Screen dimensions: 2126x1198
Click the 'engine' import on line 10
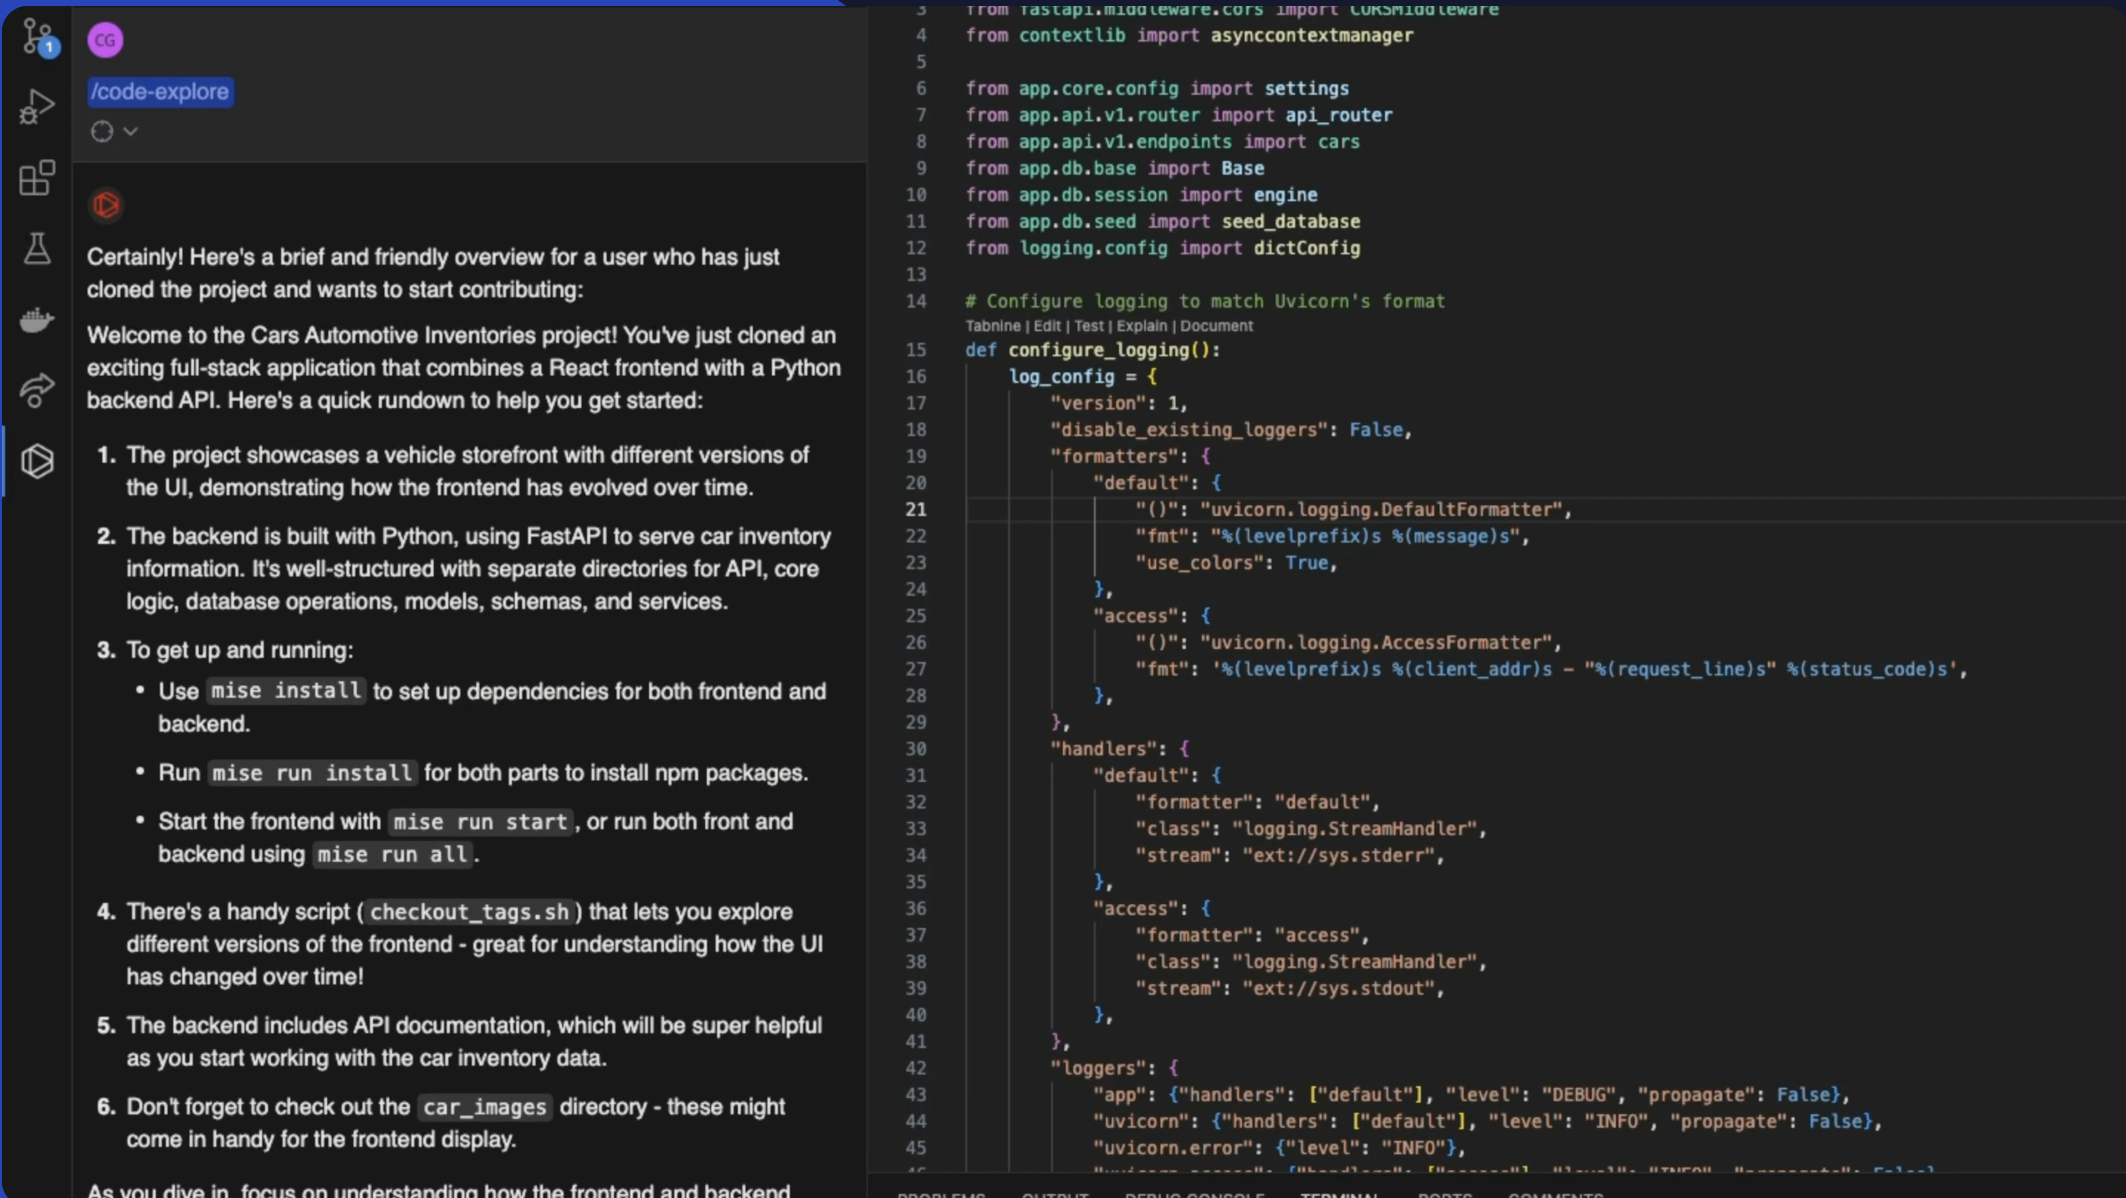tap(1285, 195)
